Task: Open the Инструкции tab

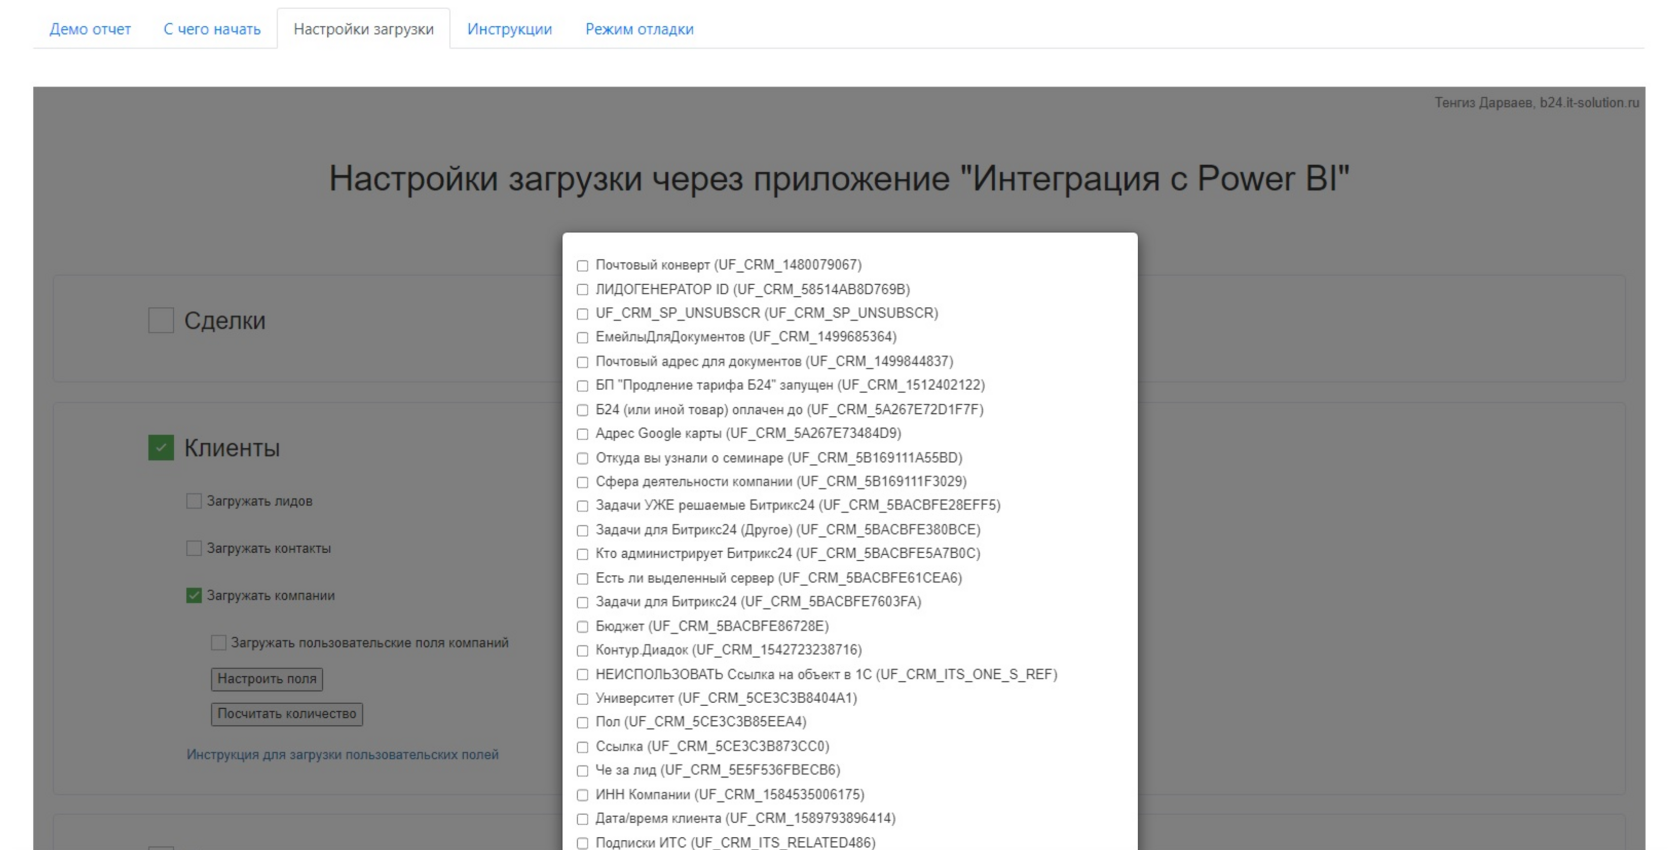Action: coord(509,29)
